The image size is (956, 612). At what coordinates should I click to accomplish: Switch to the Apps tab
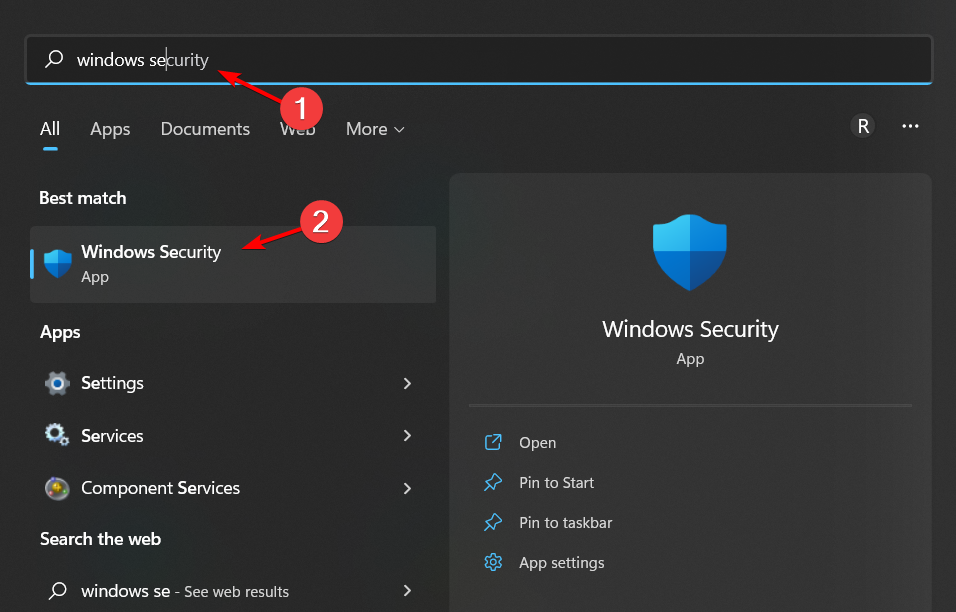point(110,129)
